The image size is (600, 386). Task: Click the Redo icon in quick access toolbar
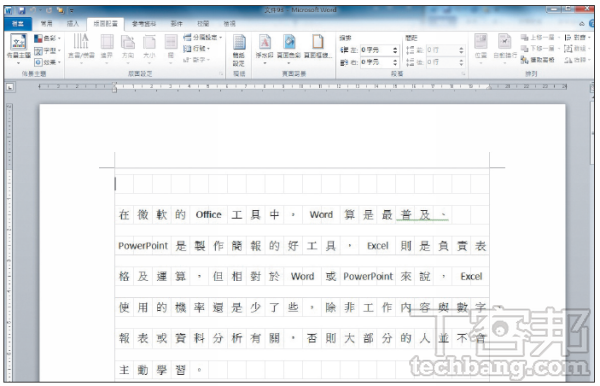click(x=49, y=10)
